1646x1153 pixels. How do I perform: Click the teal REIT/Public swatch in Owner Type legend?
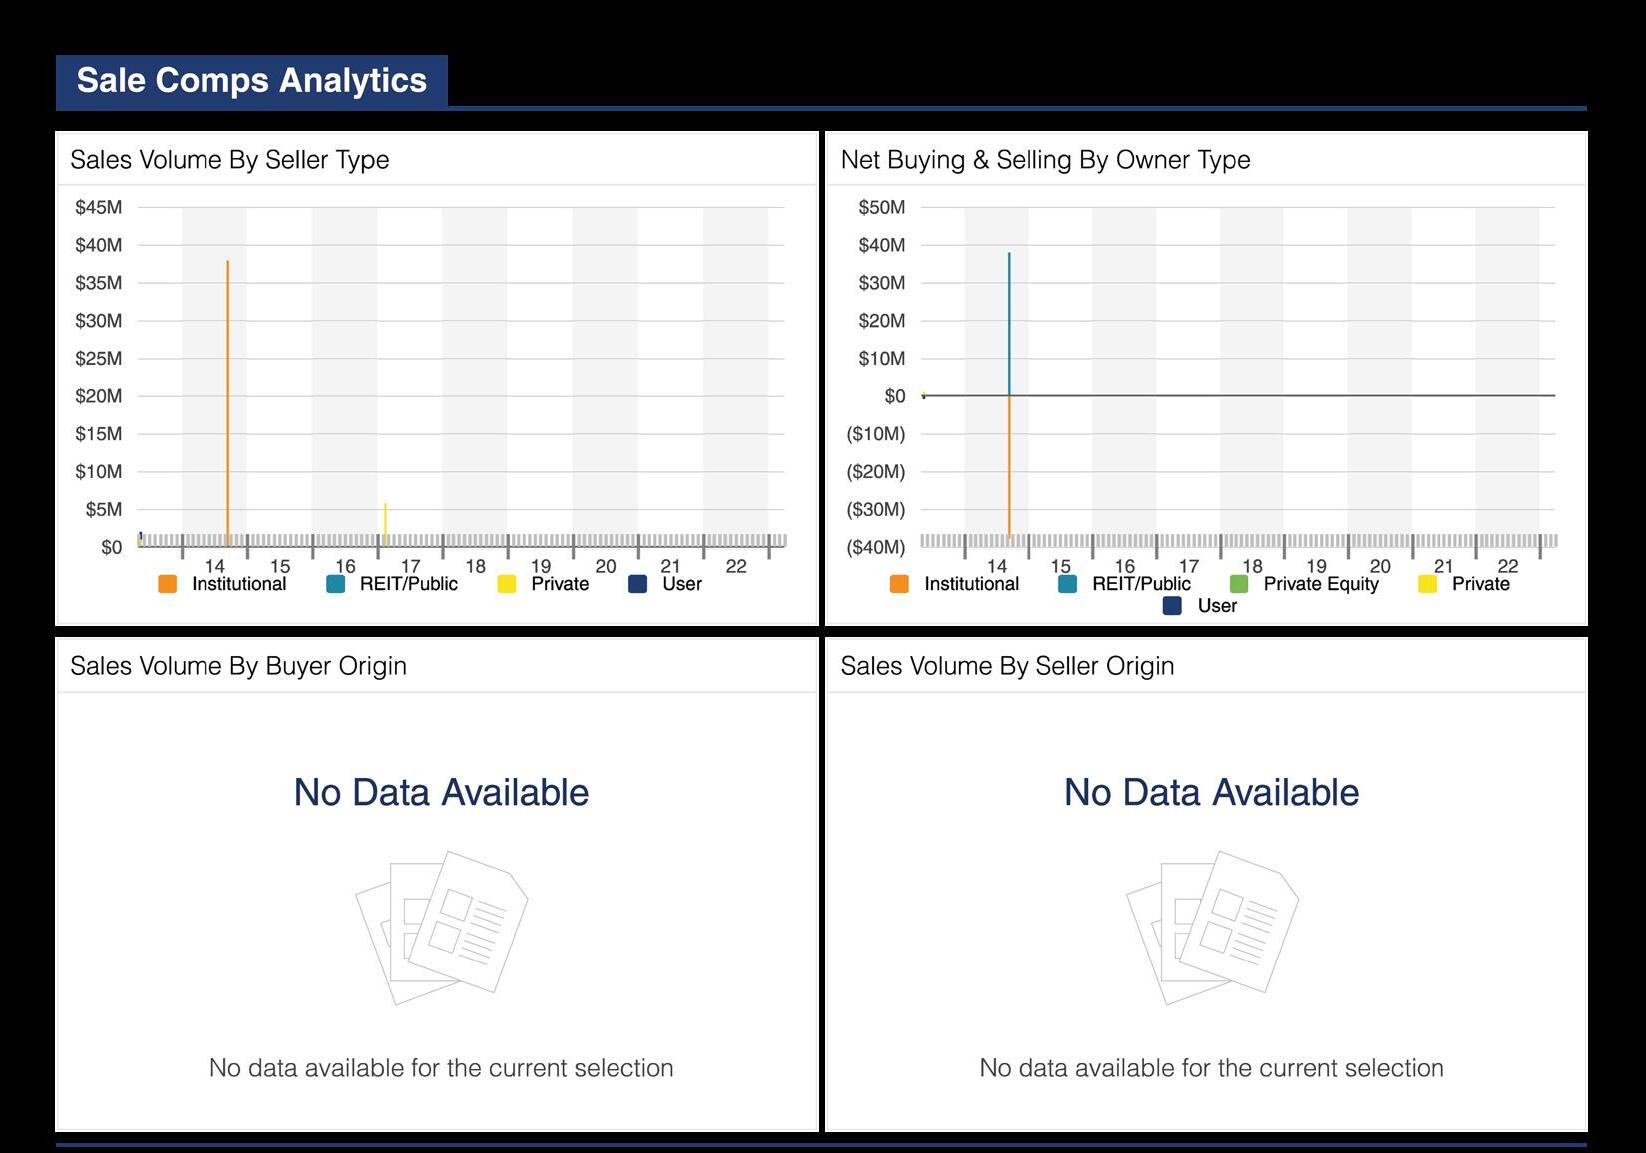pyautogui.click(x=1068, y=584)
